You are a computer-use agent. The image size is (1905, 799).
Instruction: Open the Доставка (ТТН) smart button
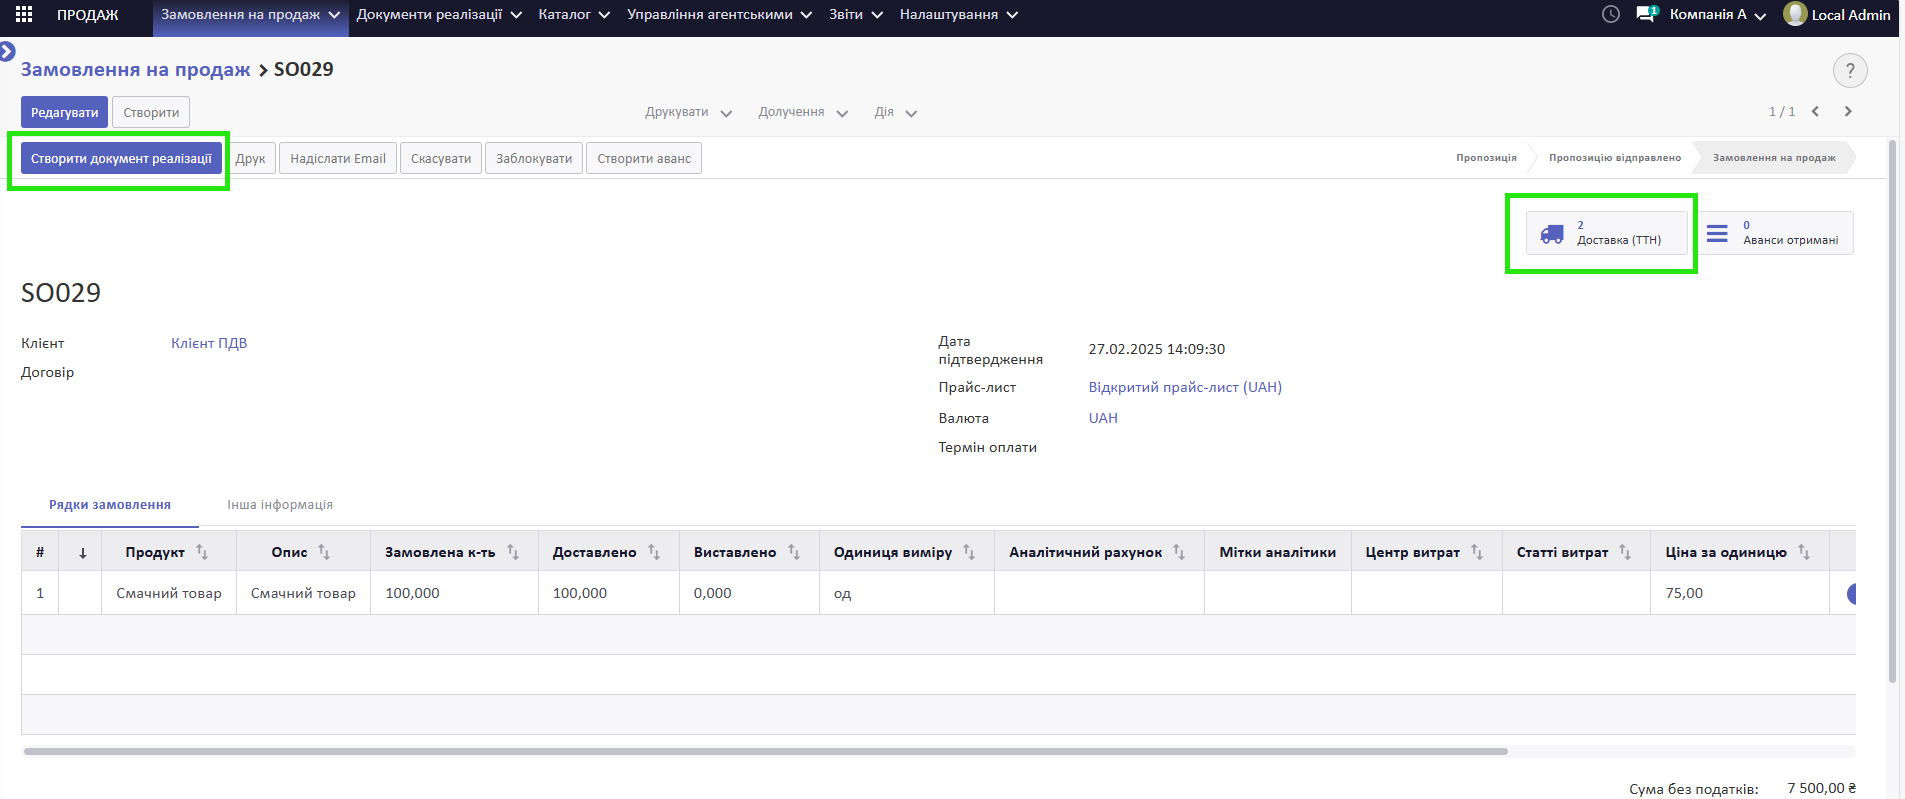point(1607,233)
